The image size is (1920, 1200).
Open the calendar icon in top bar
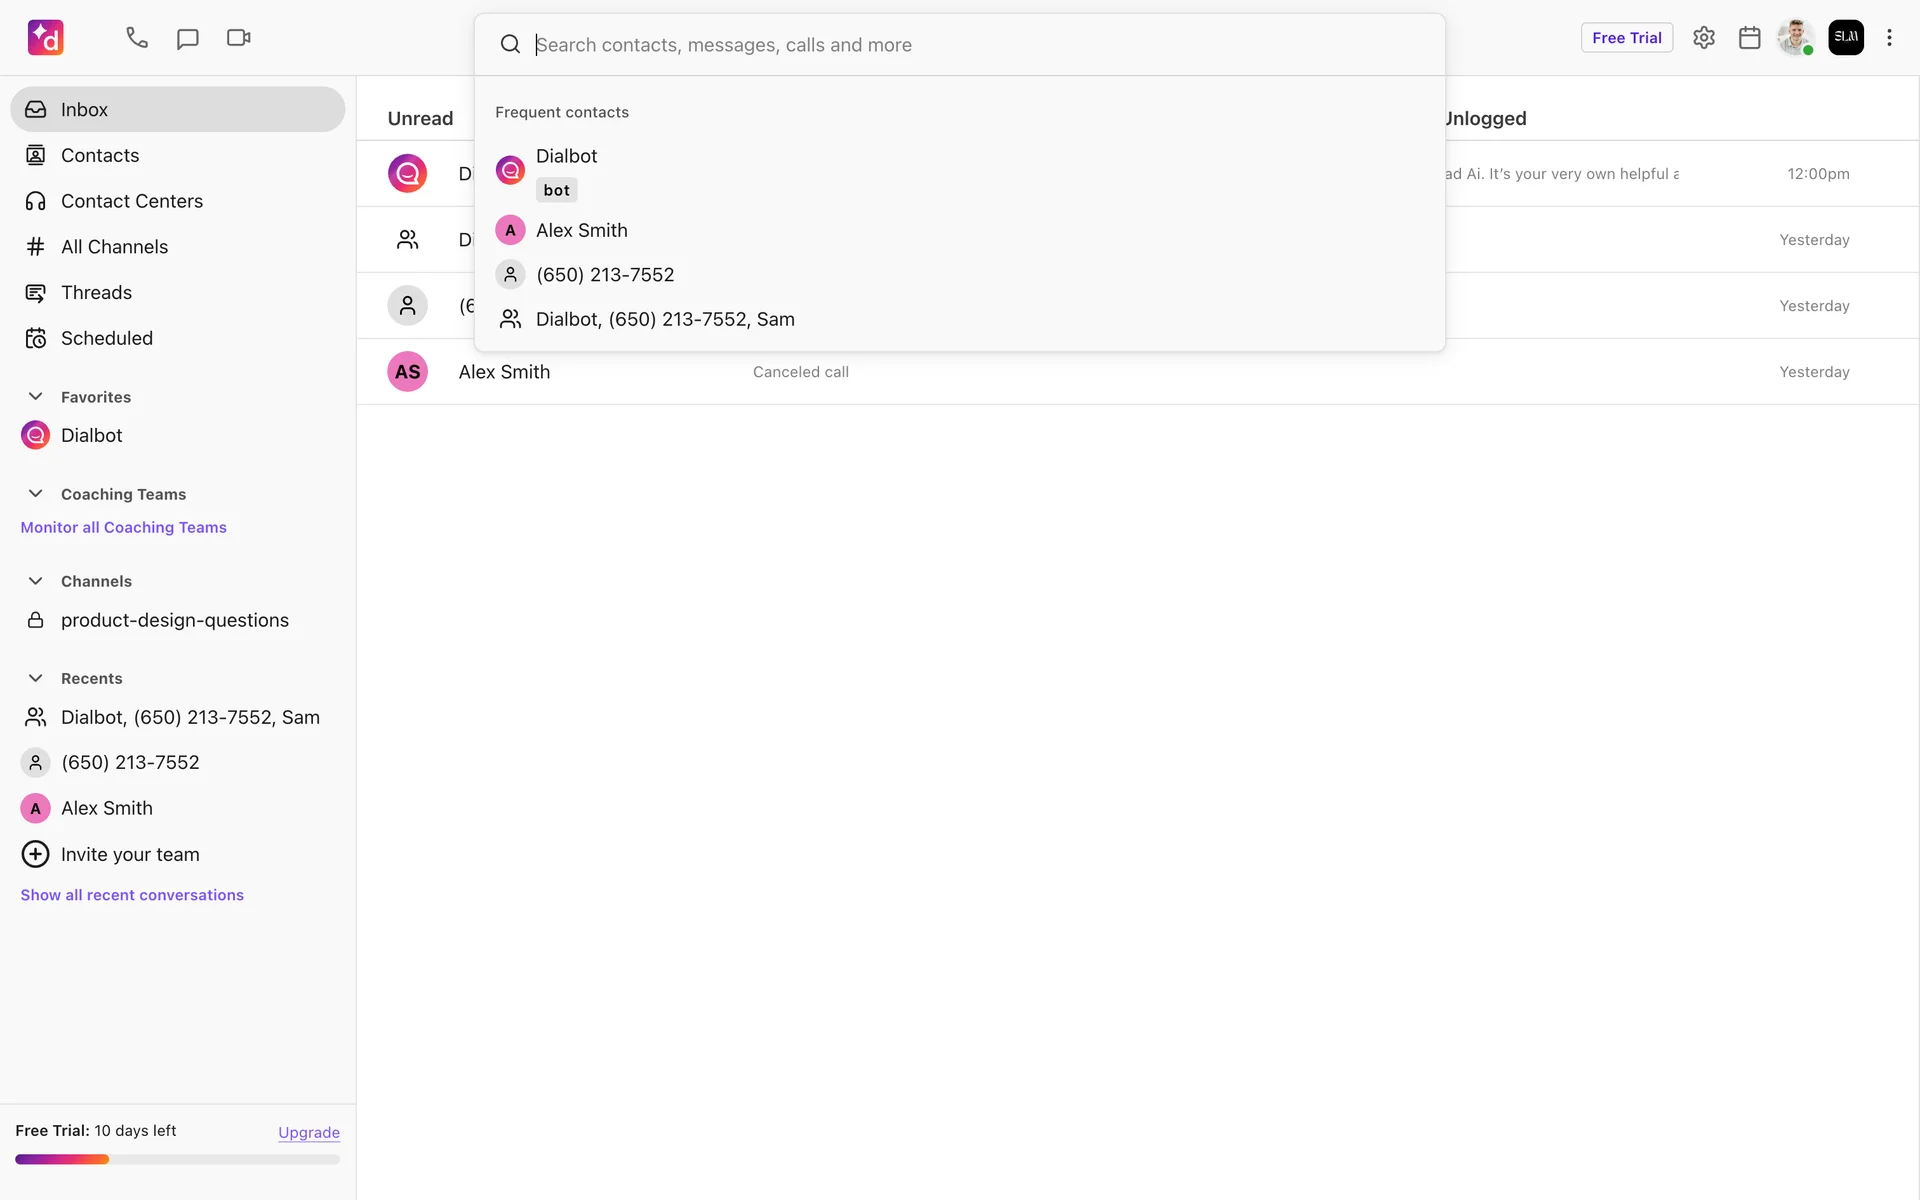(1749, 38)
